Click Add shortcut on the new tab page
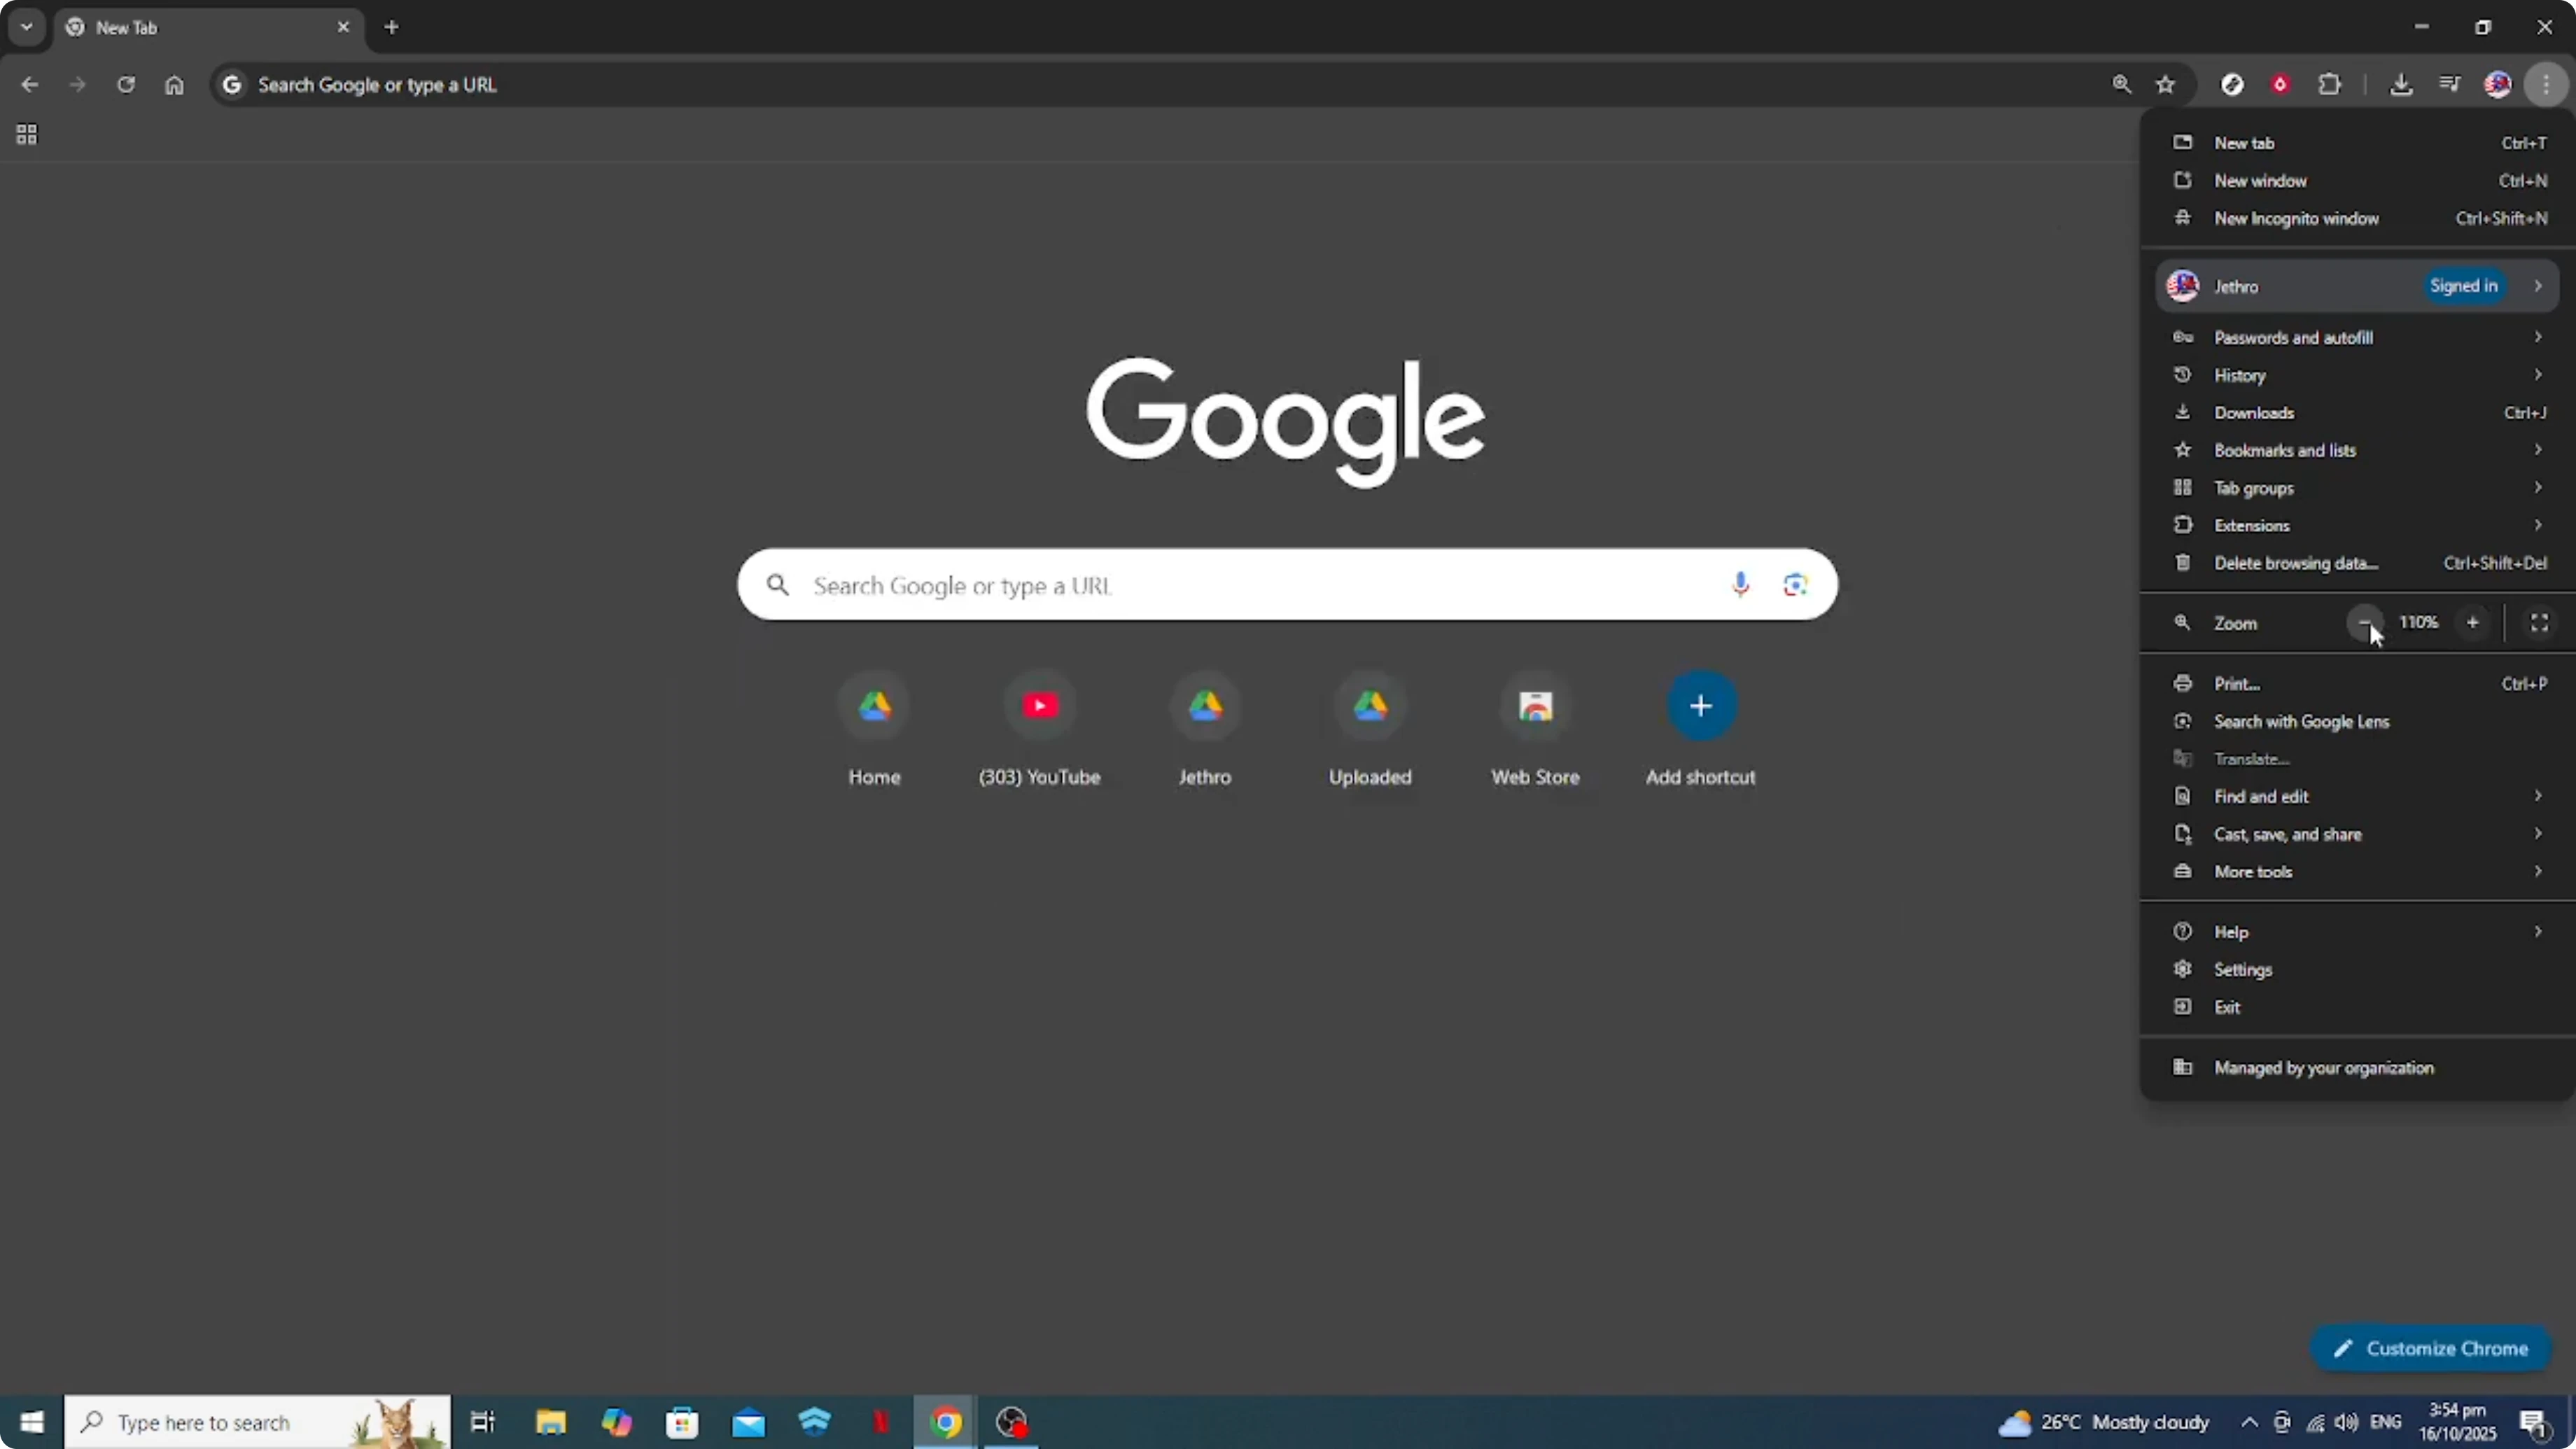This screenshot has width=2576, height=1449. tap(1700, 707)
